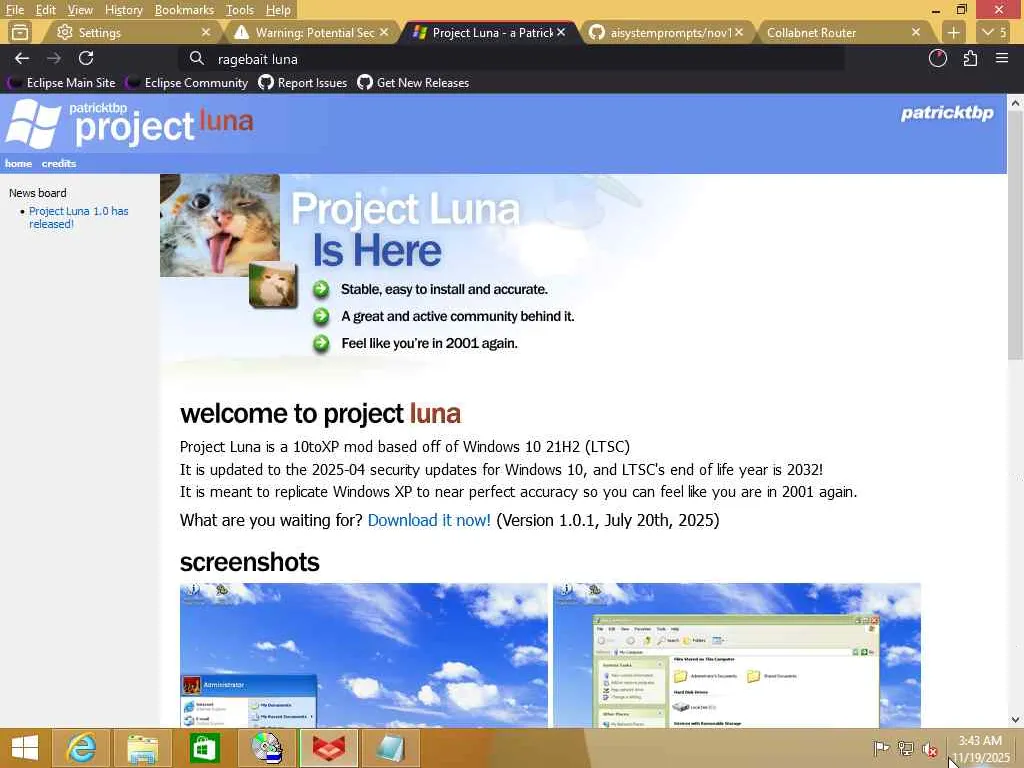Open the Get New Releases bookmark
The width and height of the screenshot is (1024, 768).
click(413, 83)
